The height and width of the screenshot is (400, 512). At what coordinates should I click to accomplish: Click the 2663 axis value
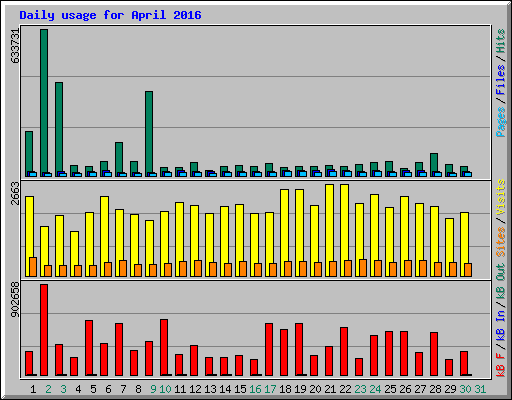(x=15, y=193)
